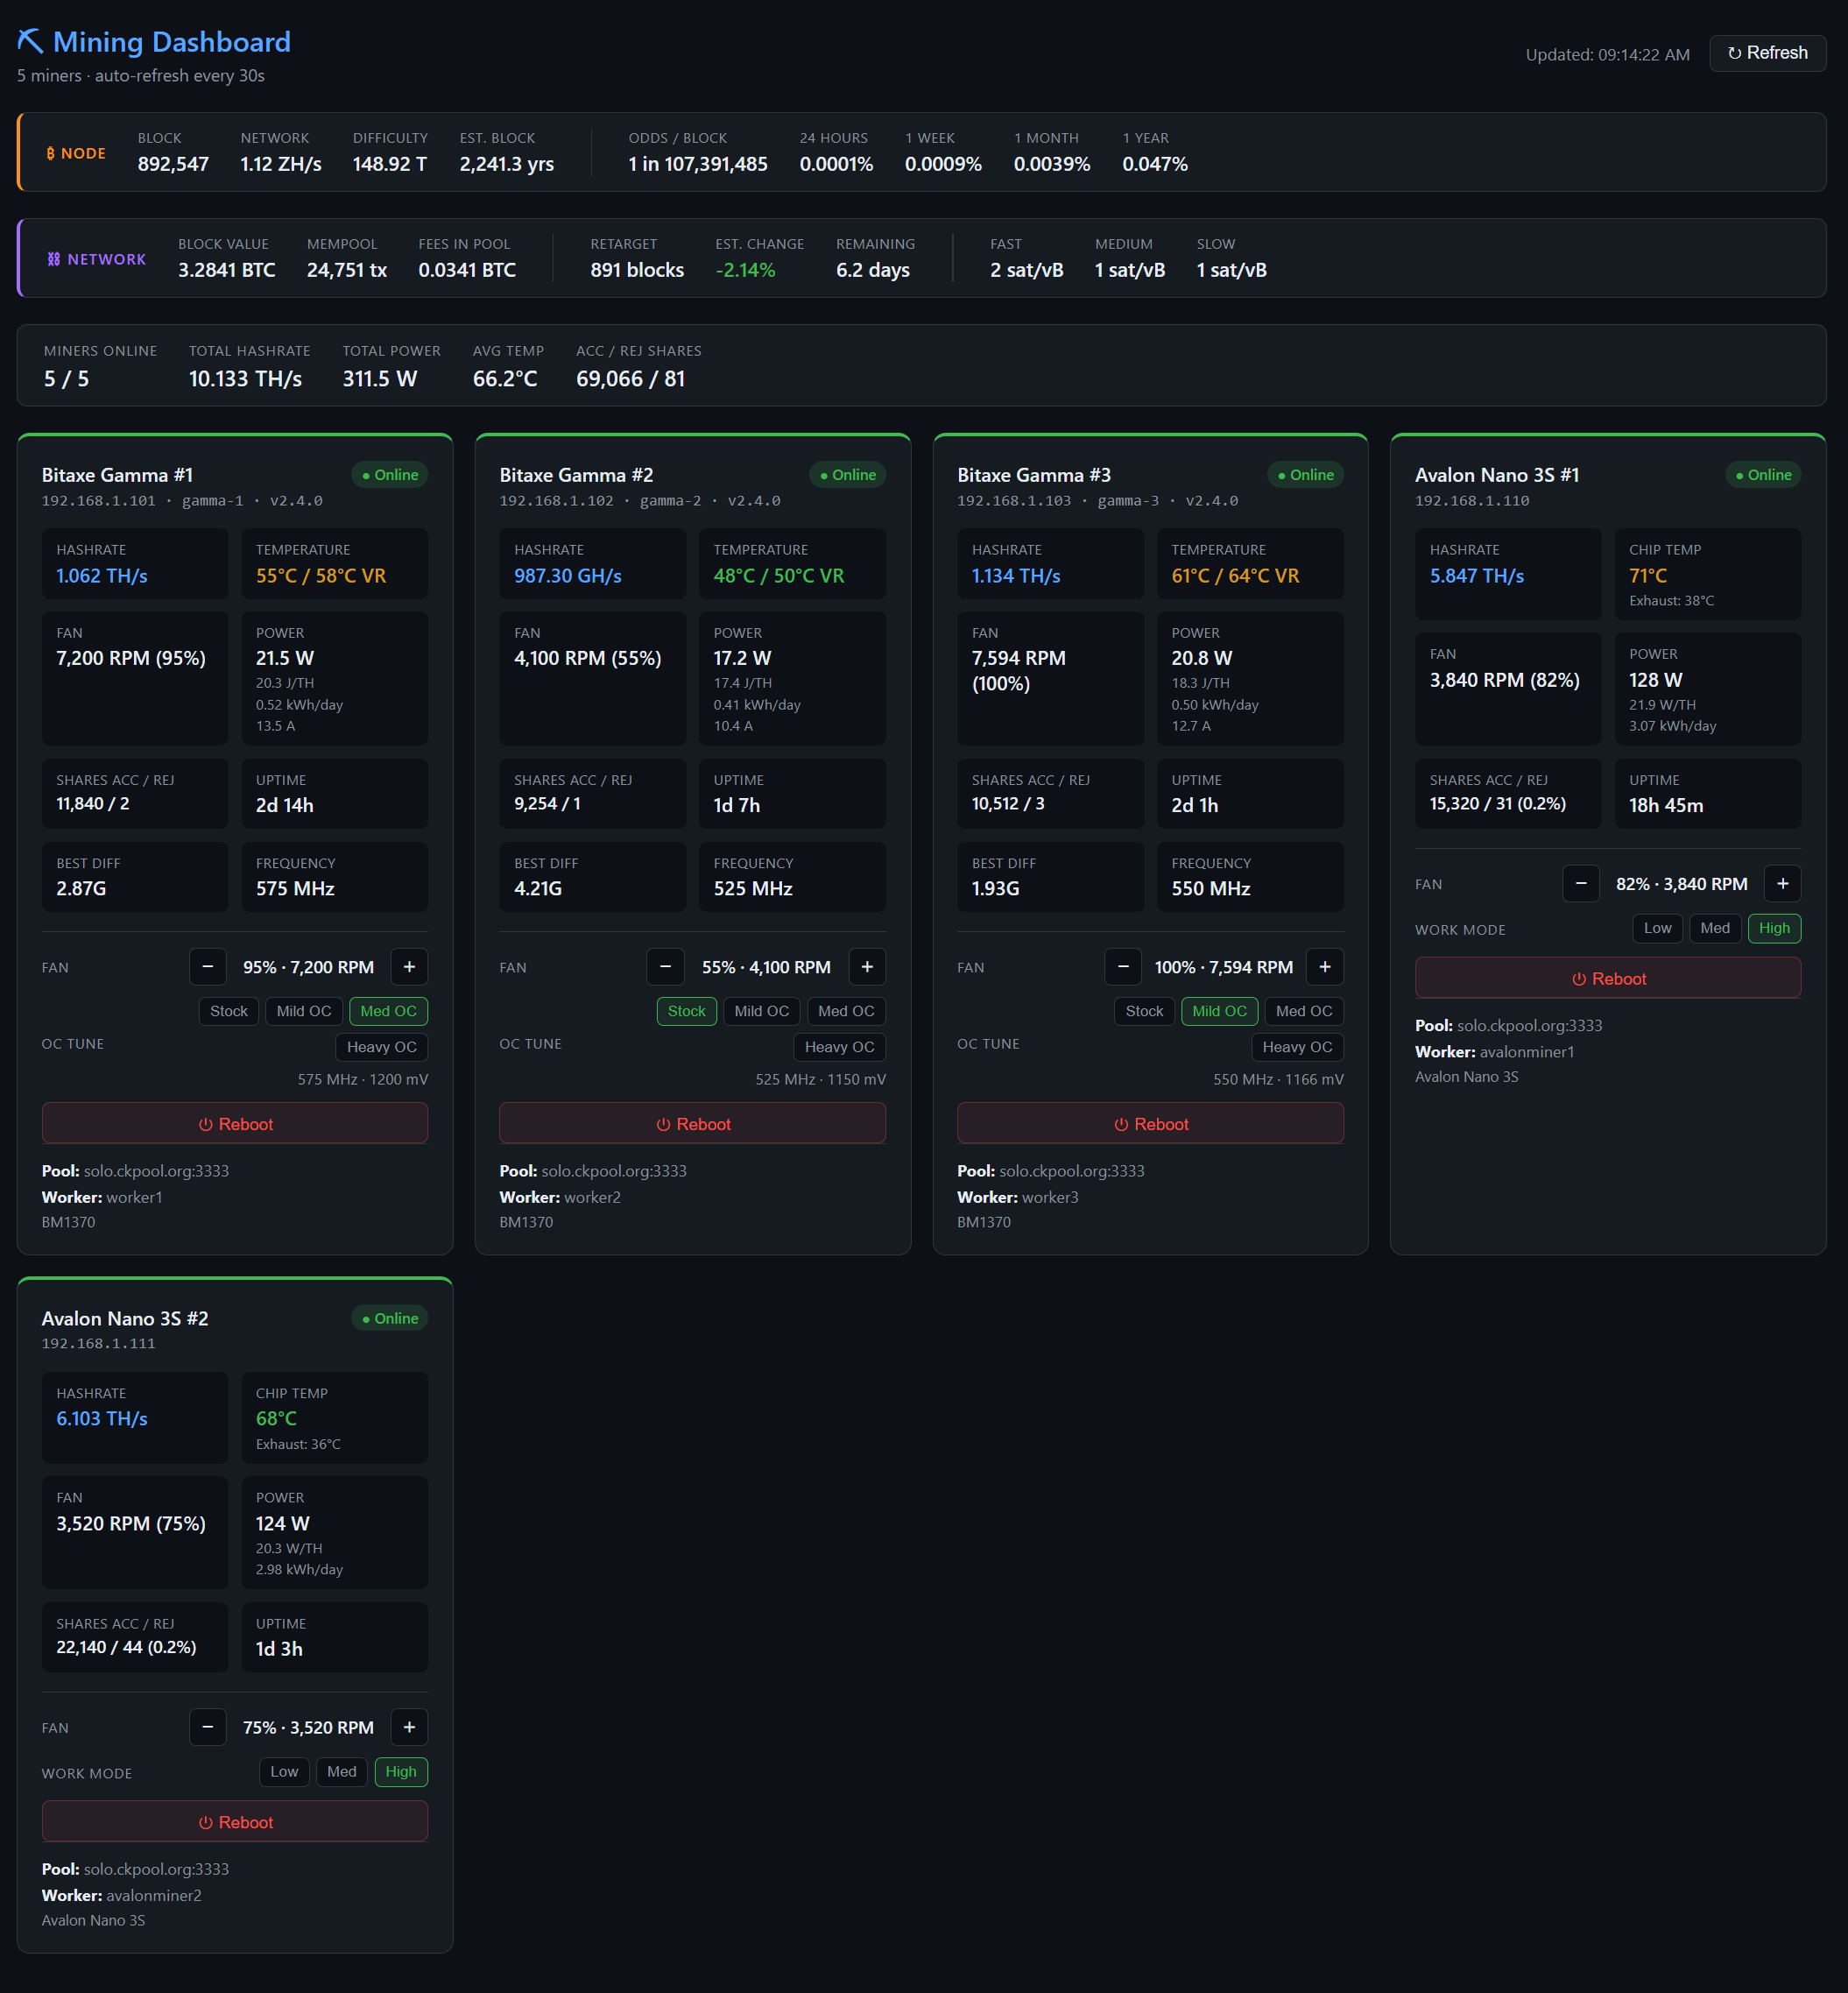Click Bitaxe Gamma #3 hashrate 1.134 TH/s

1016,576
